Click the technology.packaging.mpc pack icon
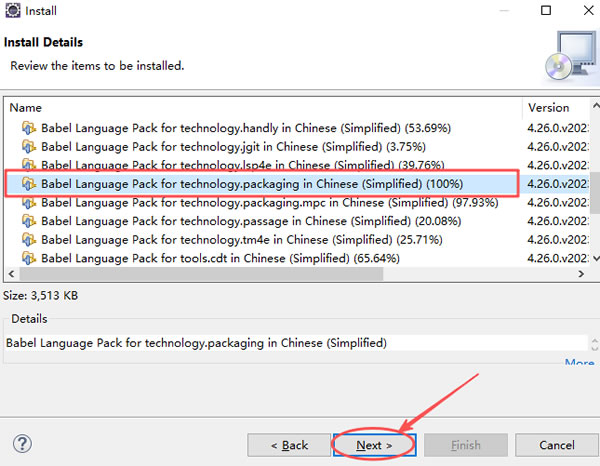The width and height of the screenshot is (600, 466). (x=29, y=203)
